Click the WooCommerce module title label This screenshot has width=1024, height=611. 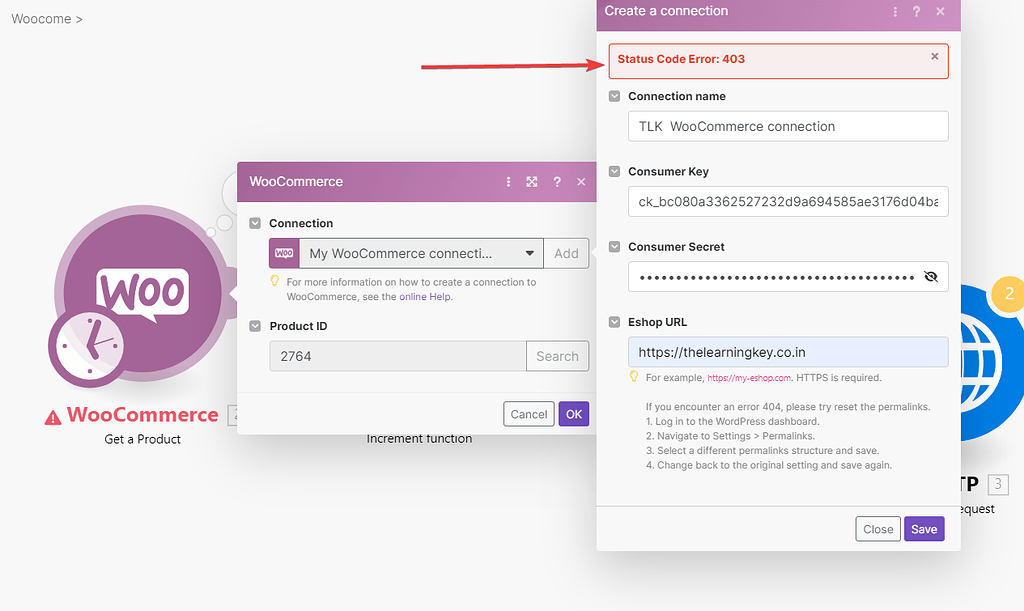click(142, 415)
